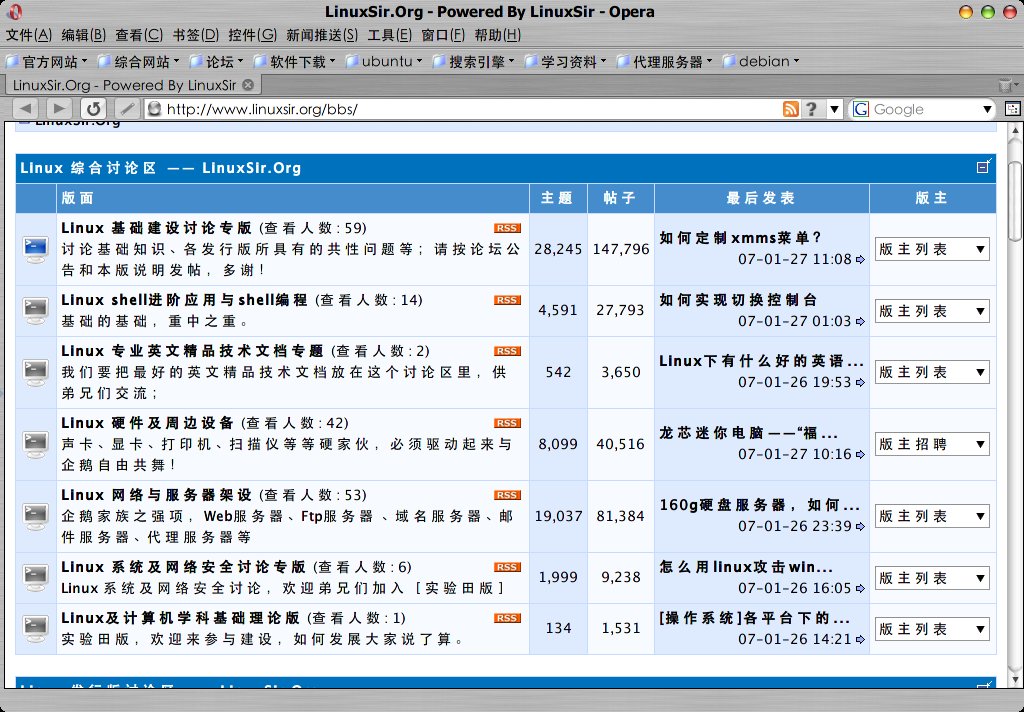Open the 工具(E) menu
The width and height of the screenshot is (1024, 712).
(x=389, y=35)
